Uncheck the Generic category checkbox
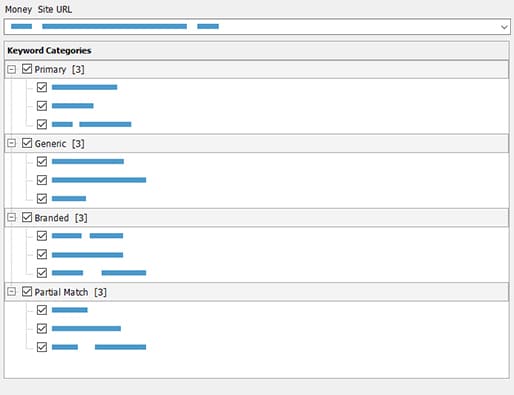 (27, 143)
